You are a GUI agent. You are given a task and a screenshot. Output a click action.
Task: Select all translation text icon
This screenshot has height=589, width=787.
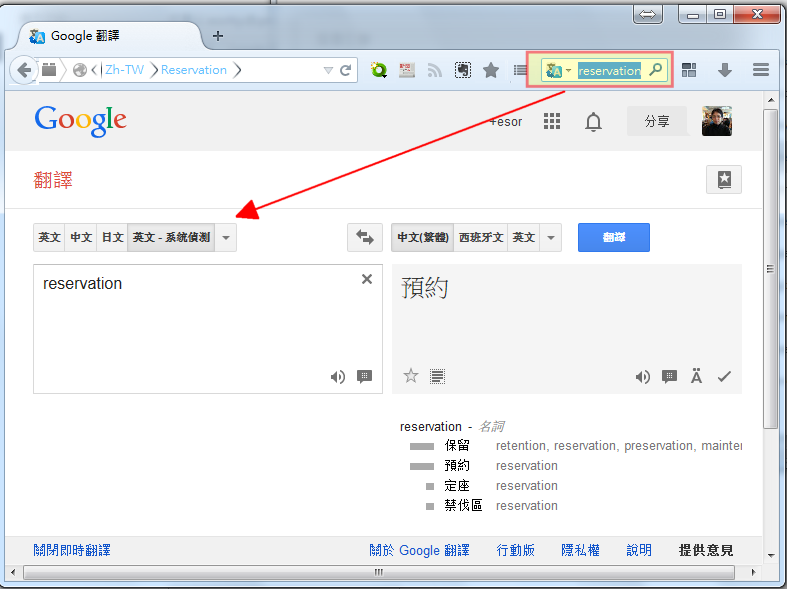[x=437, y=376]
